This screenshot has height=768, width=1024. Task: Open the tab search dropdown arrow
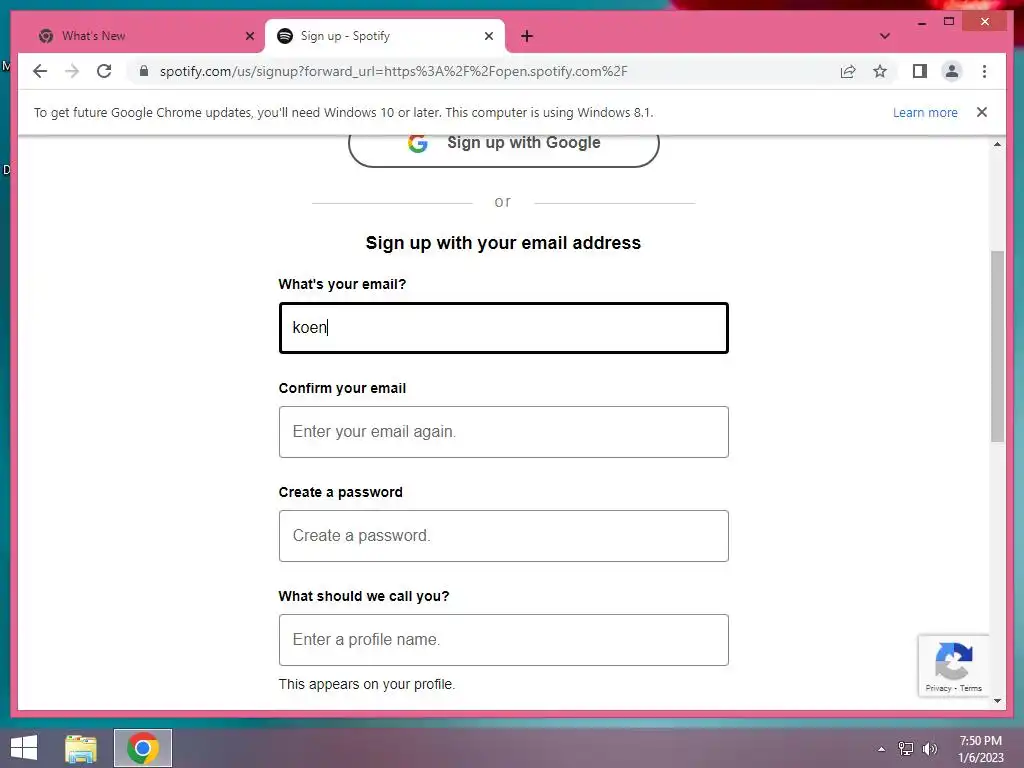[885, 36]
